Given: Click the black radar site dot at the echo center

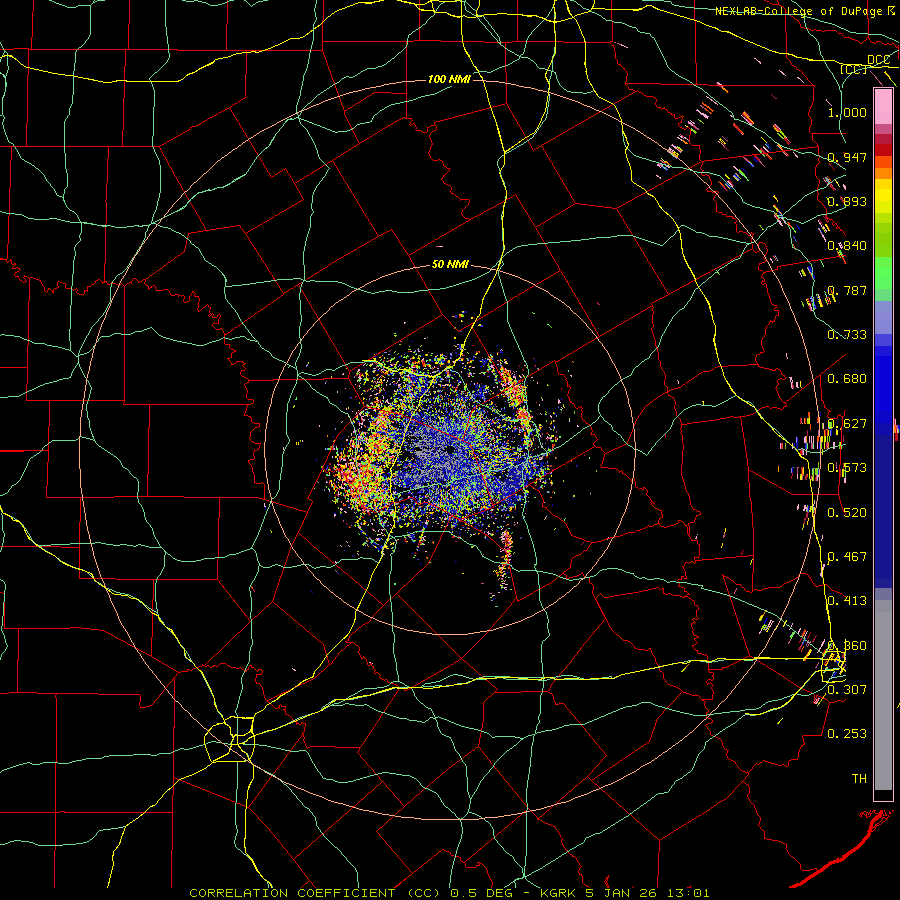Looking at the screenshot, I should (x=451, y=450).
